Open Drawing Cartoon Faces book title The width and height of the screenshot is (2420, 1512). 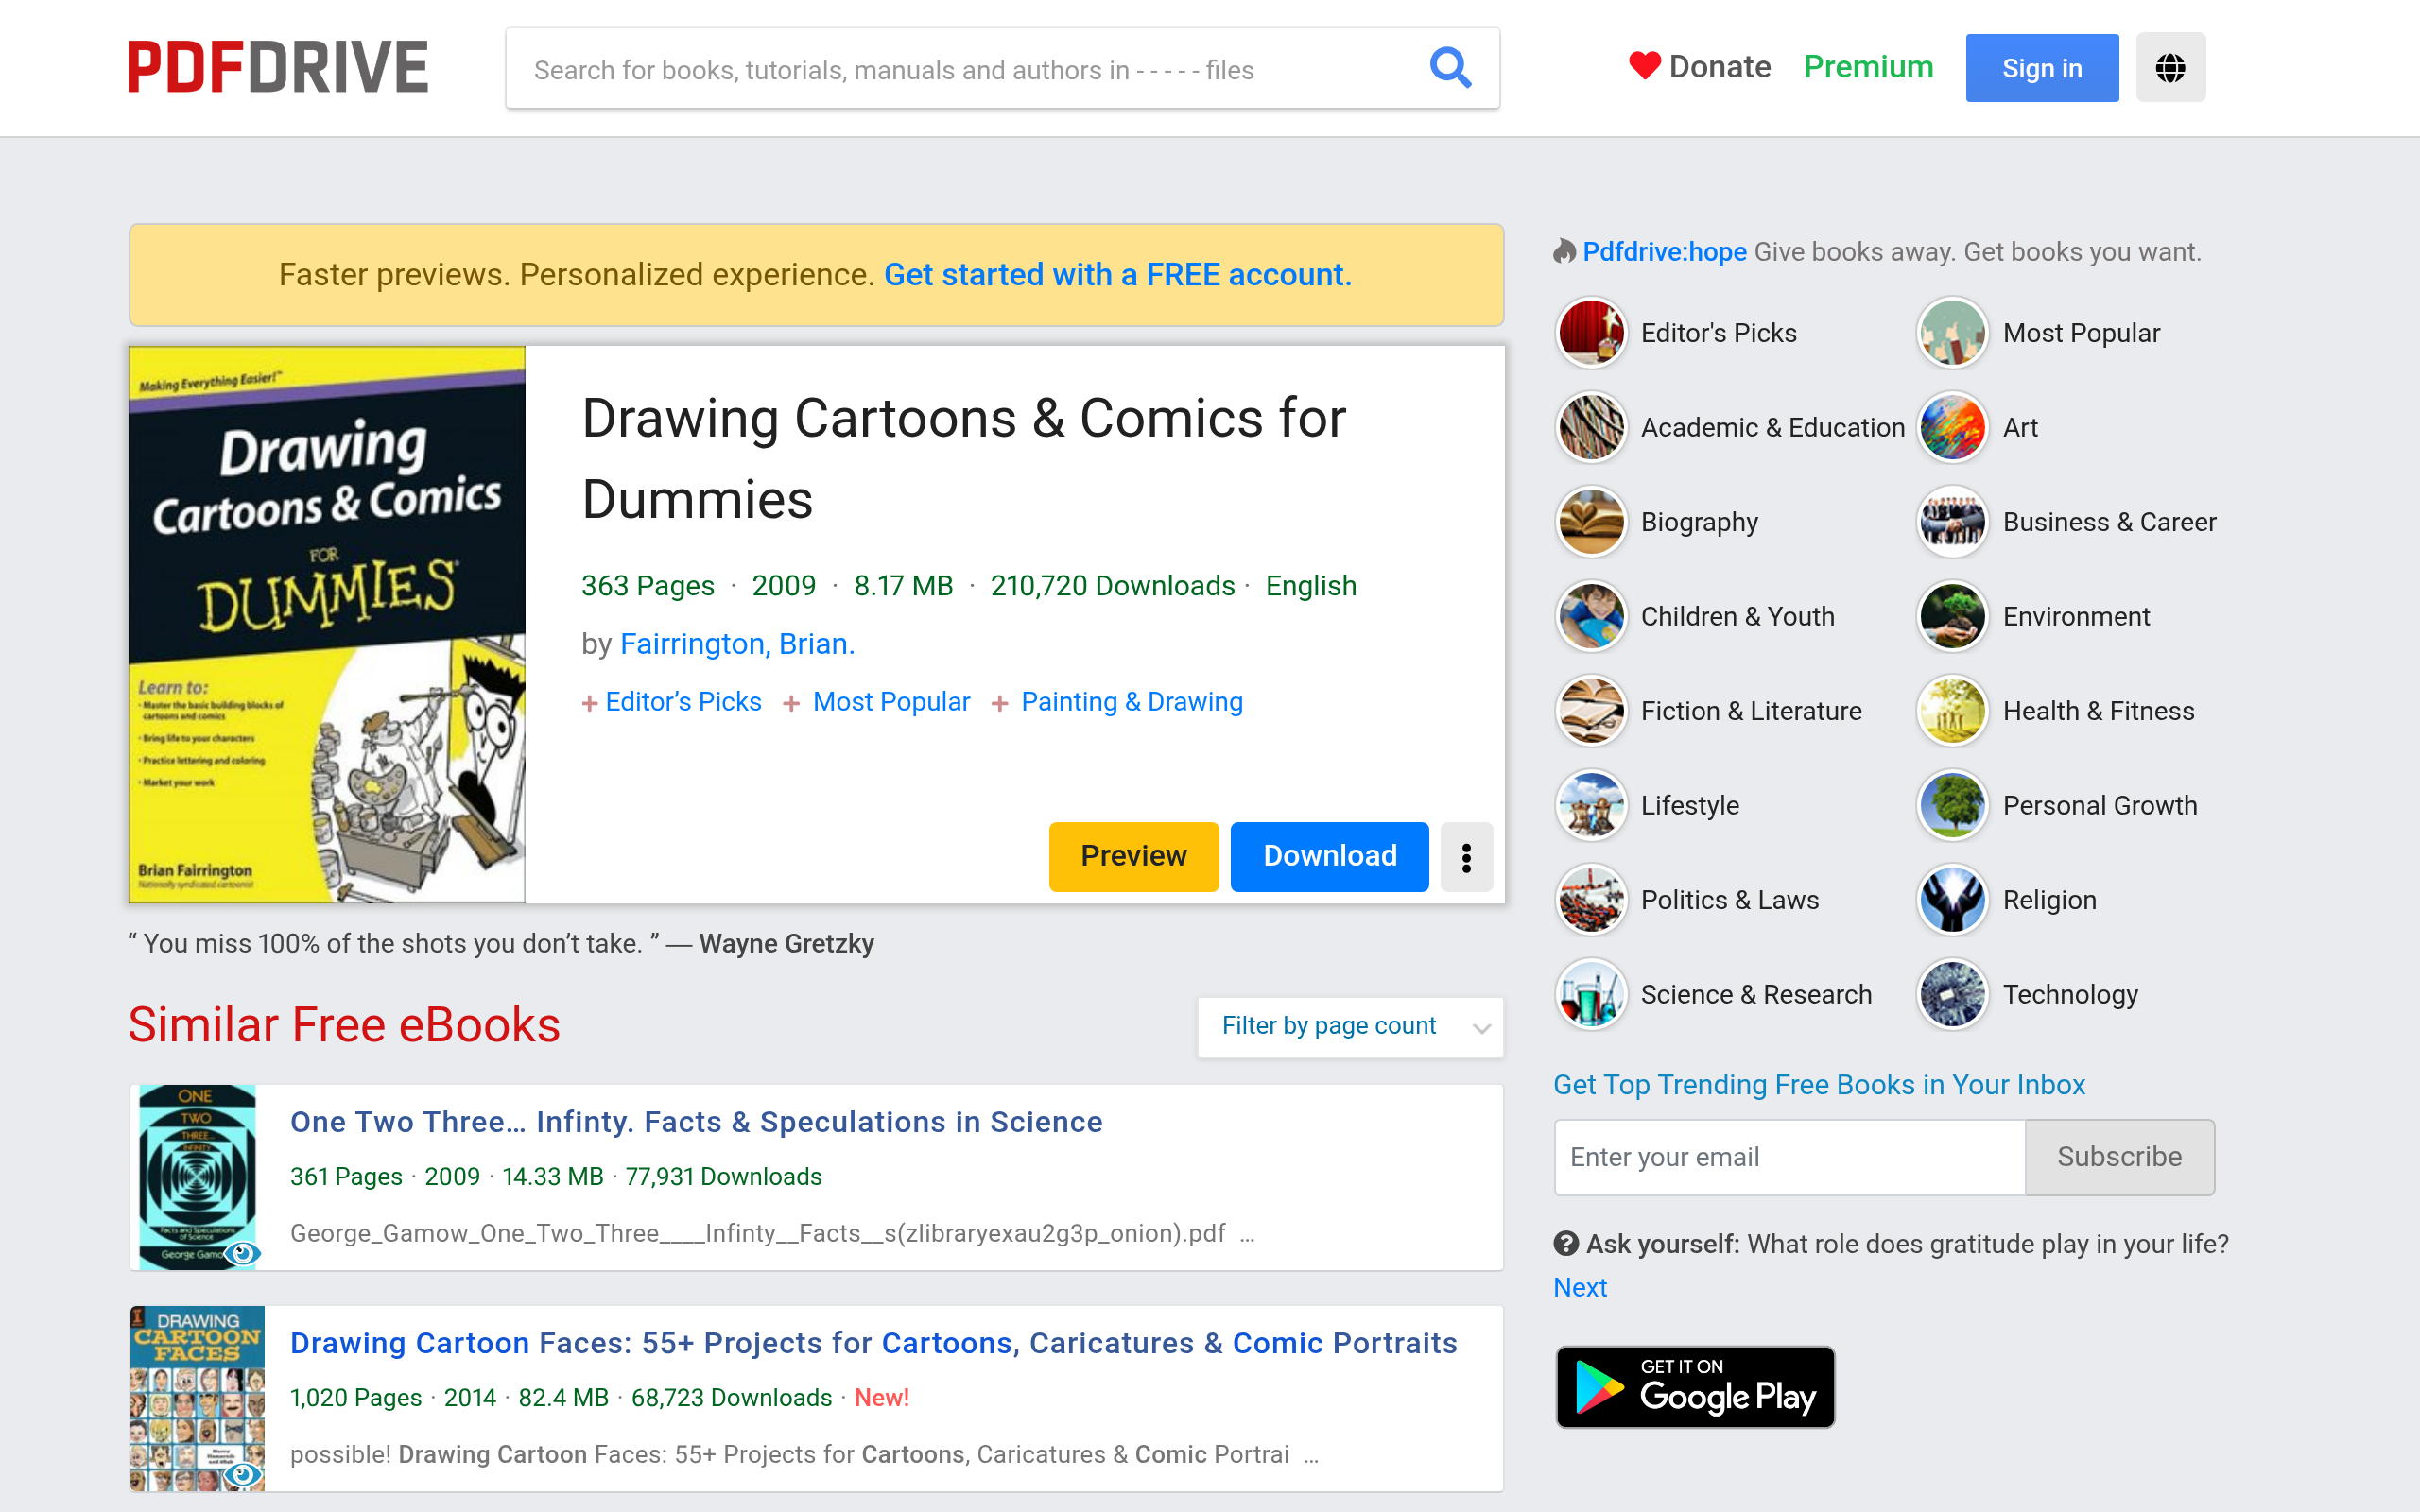(873, 1343)
